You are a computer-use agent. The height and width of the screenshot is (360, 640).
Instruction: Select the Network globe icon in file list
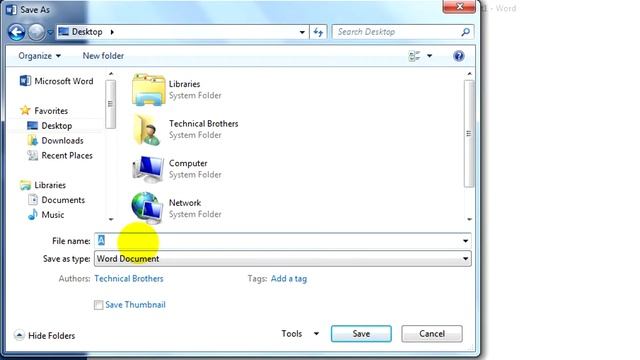(x=147, y=208)
